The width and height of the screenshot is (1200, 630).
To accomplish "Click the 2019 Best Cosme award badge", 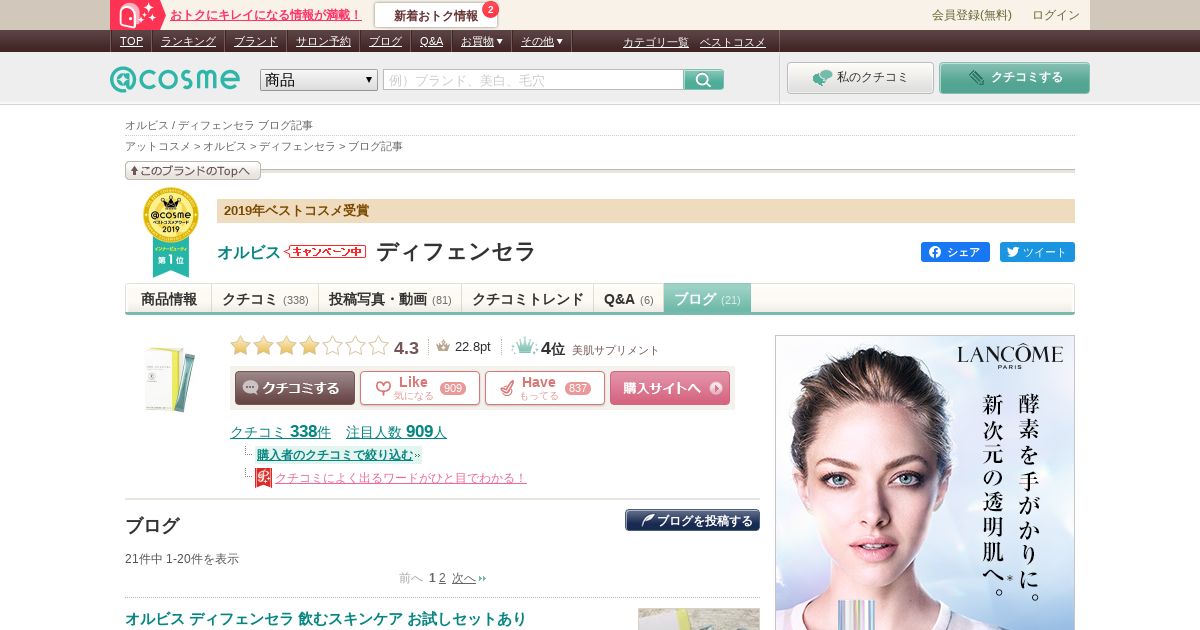I will (170, 233).
